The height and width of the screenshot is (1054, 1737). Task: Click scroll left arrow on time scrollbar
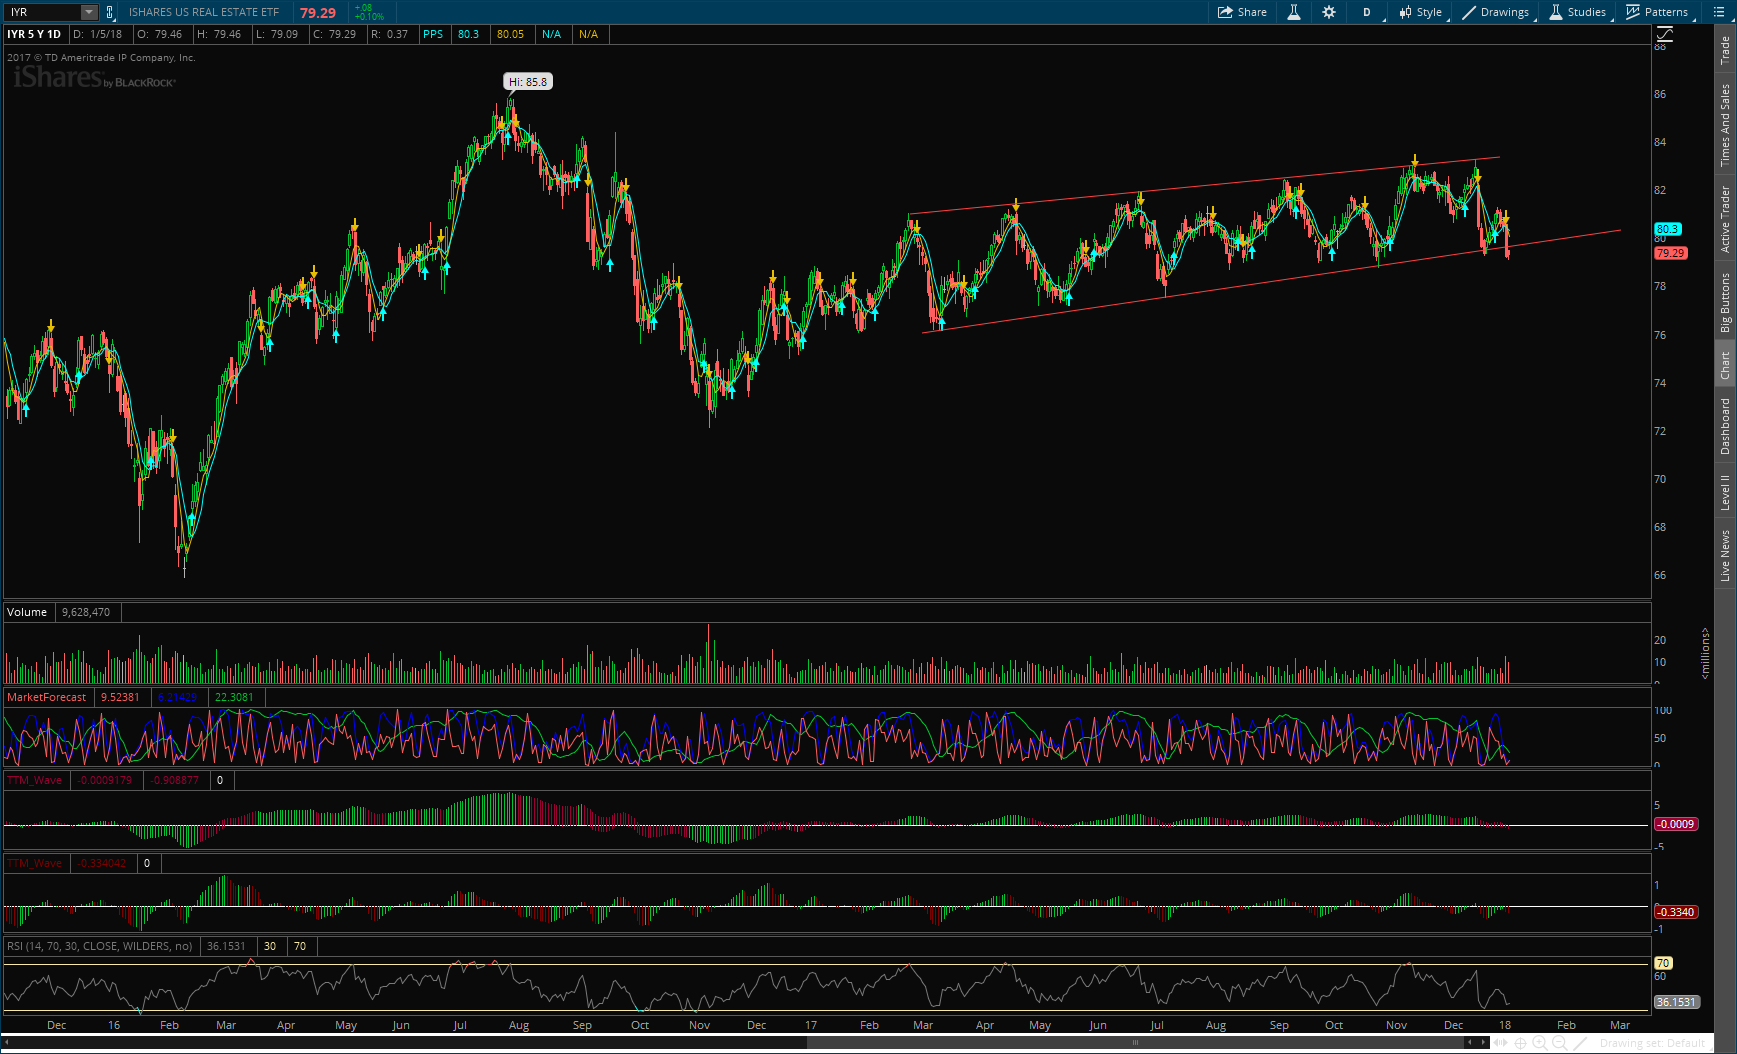pyautogui.click(x=1471, y=1043)
